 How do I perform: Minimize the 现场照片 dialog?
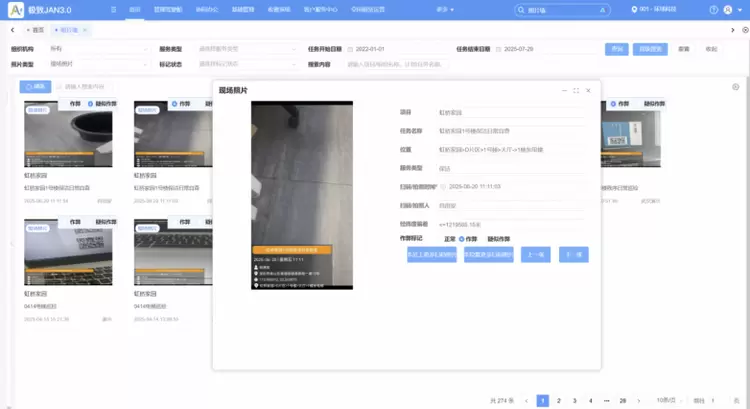click(x=563, y=90)
